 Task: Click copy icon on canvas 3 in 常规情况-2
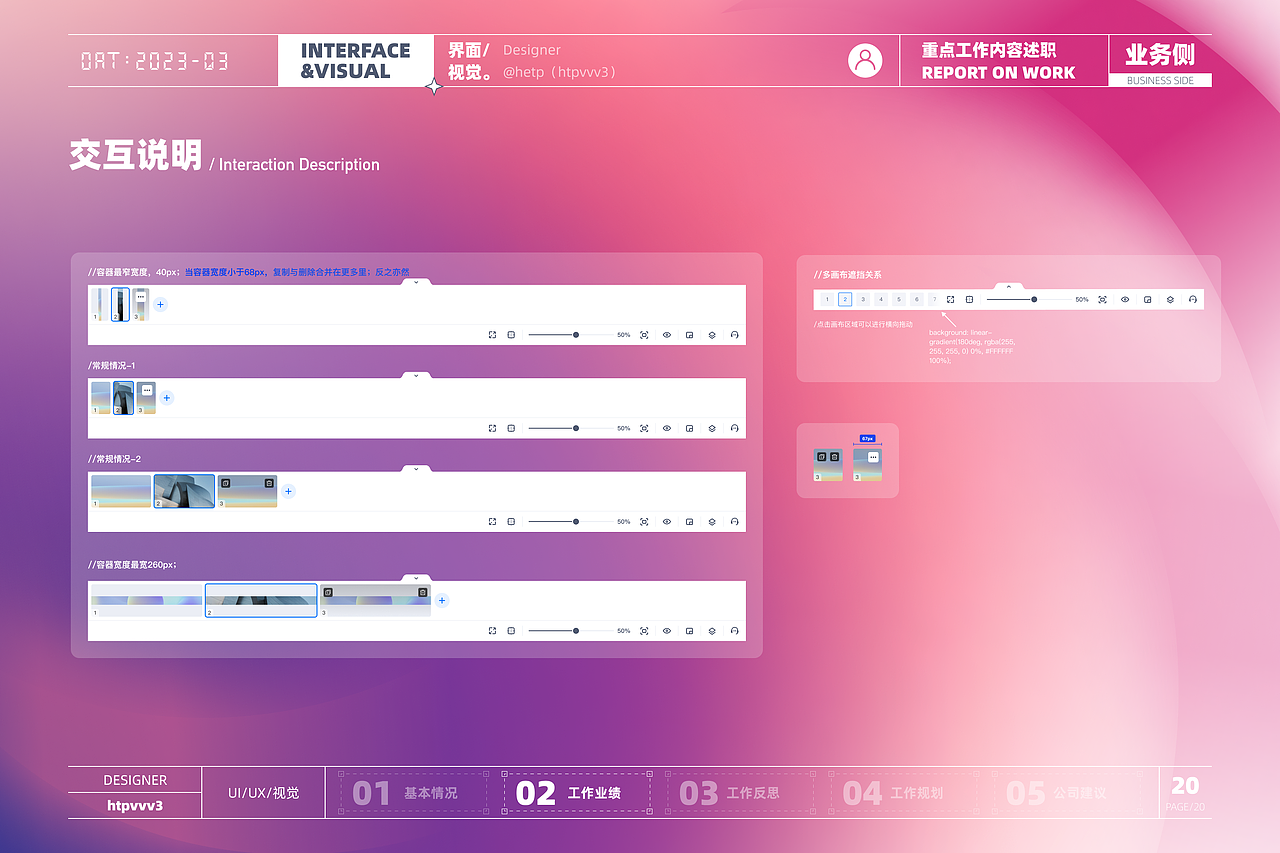(225, 483)
